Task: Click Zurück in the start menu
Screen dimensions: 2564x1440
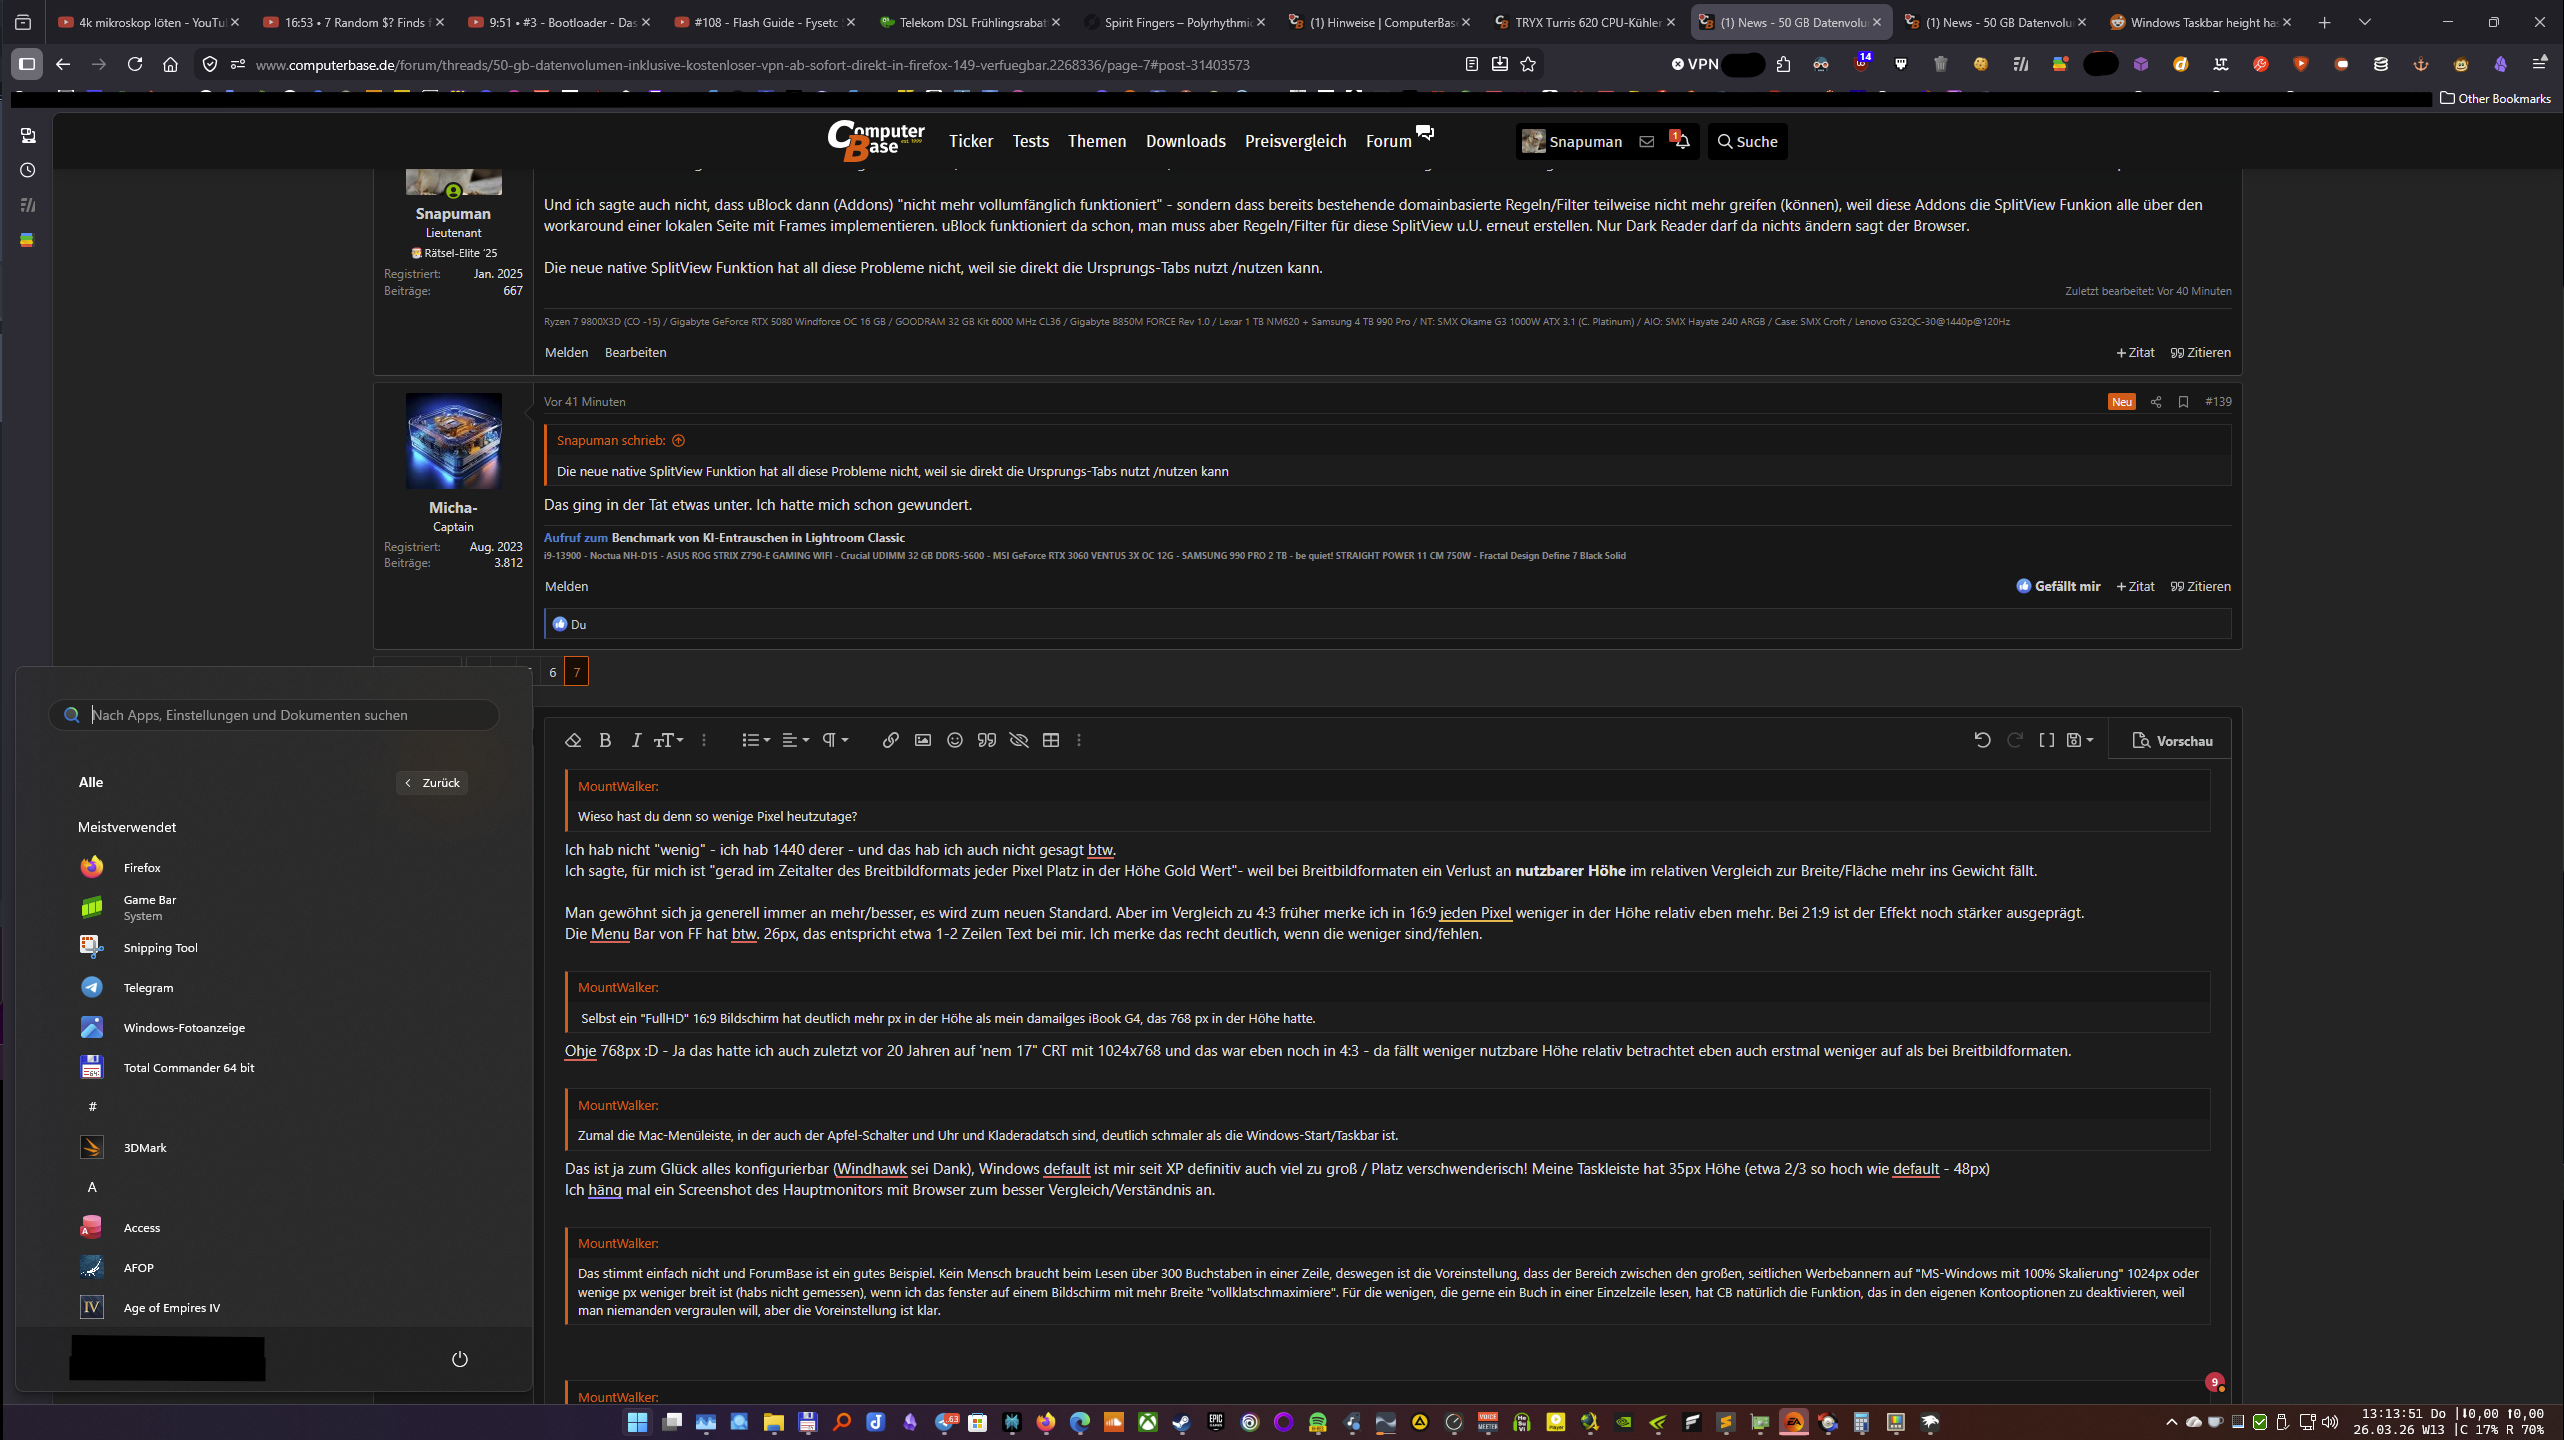Action: click(432, 783)
